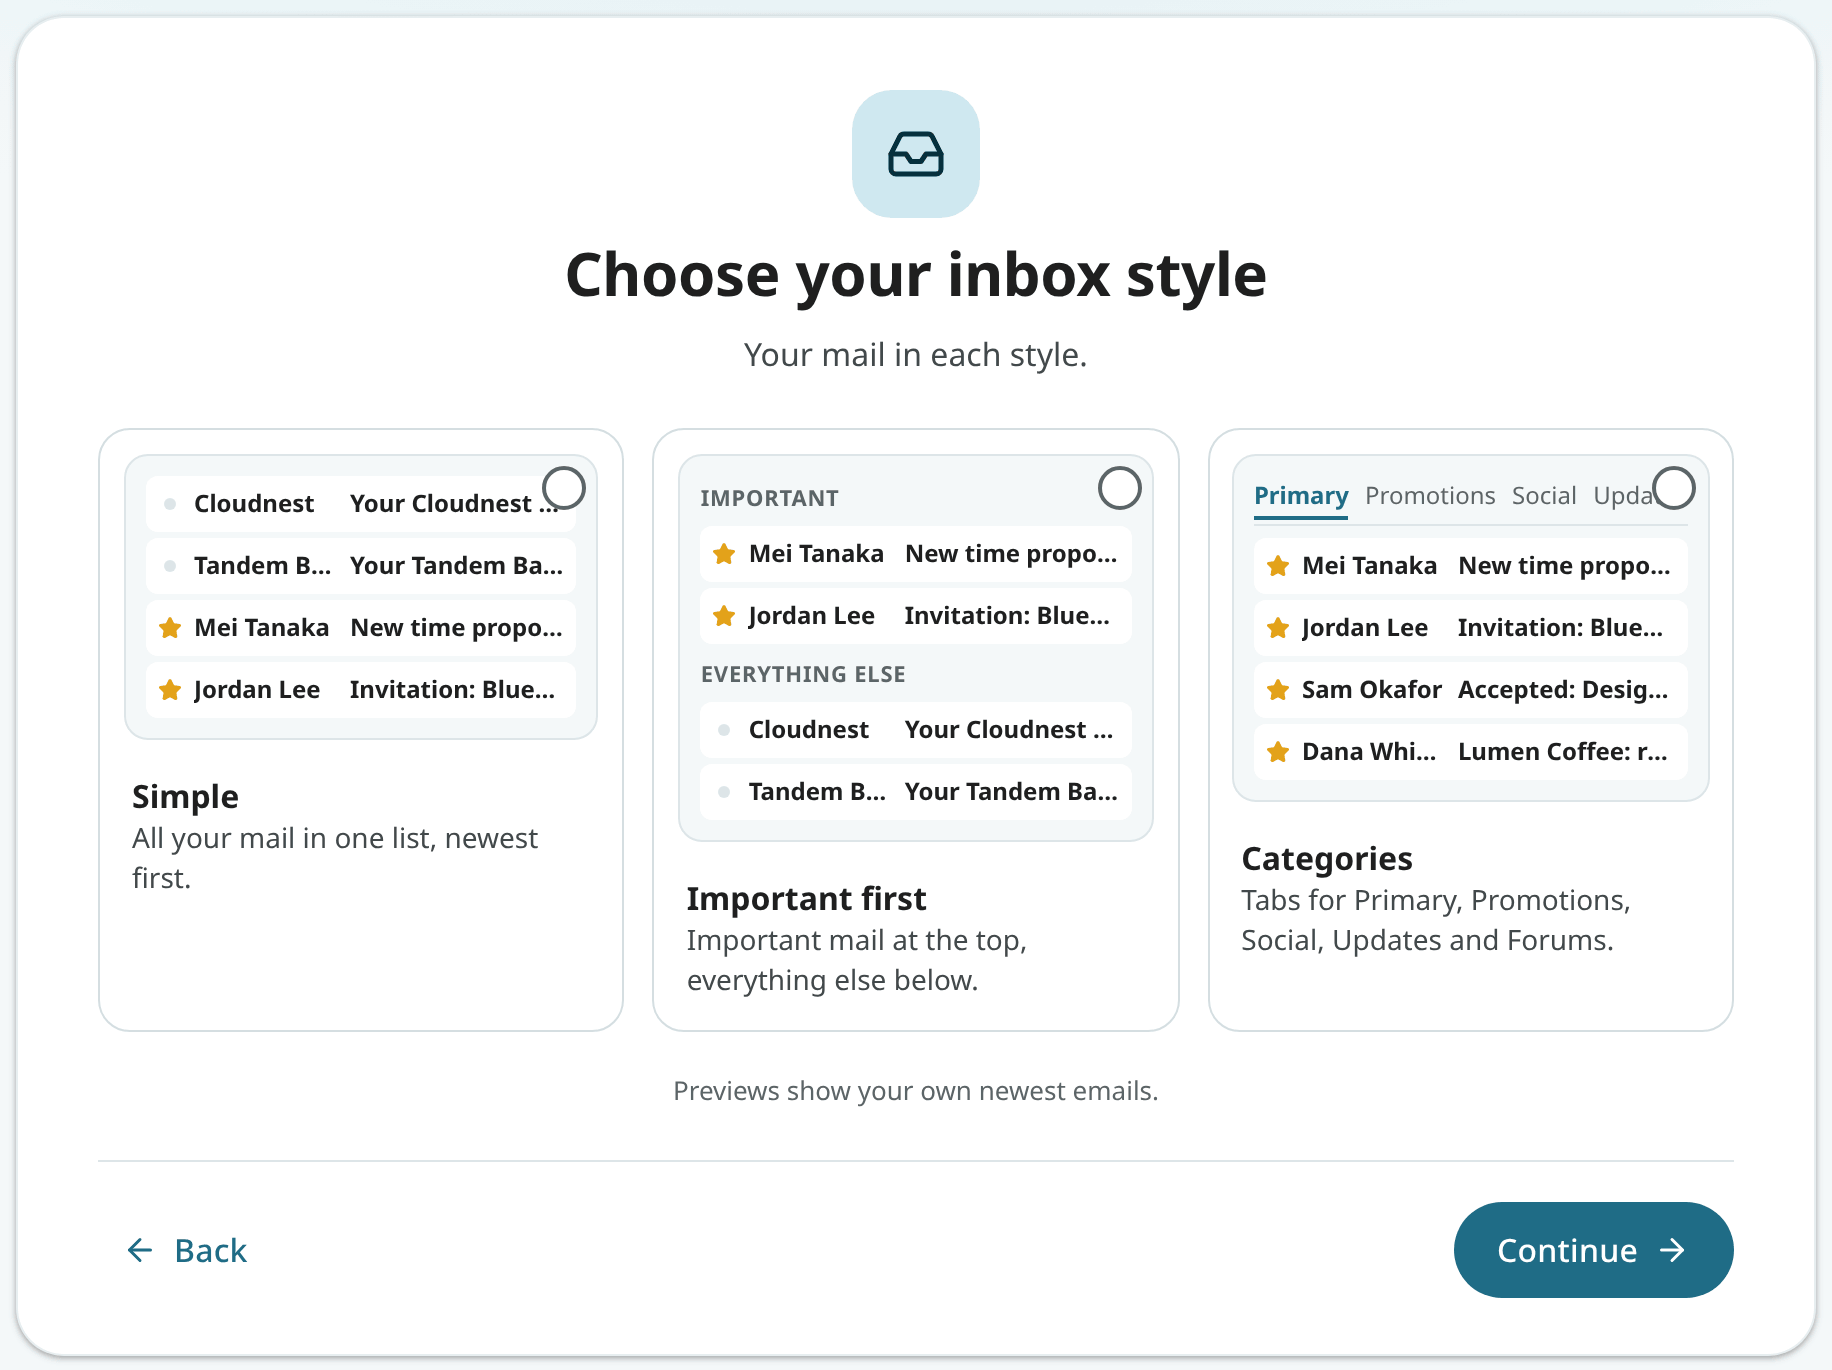1832x1370 pixels.
Task: Open the Promotions tab in the Categories preview
Action: [x=1430, y=496]
